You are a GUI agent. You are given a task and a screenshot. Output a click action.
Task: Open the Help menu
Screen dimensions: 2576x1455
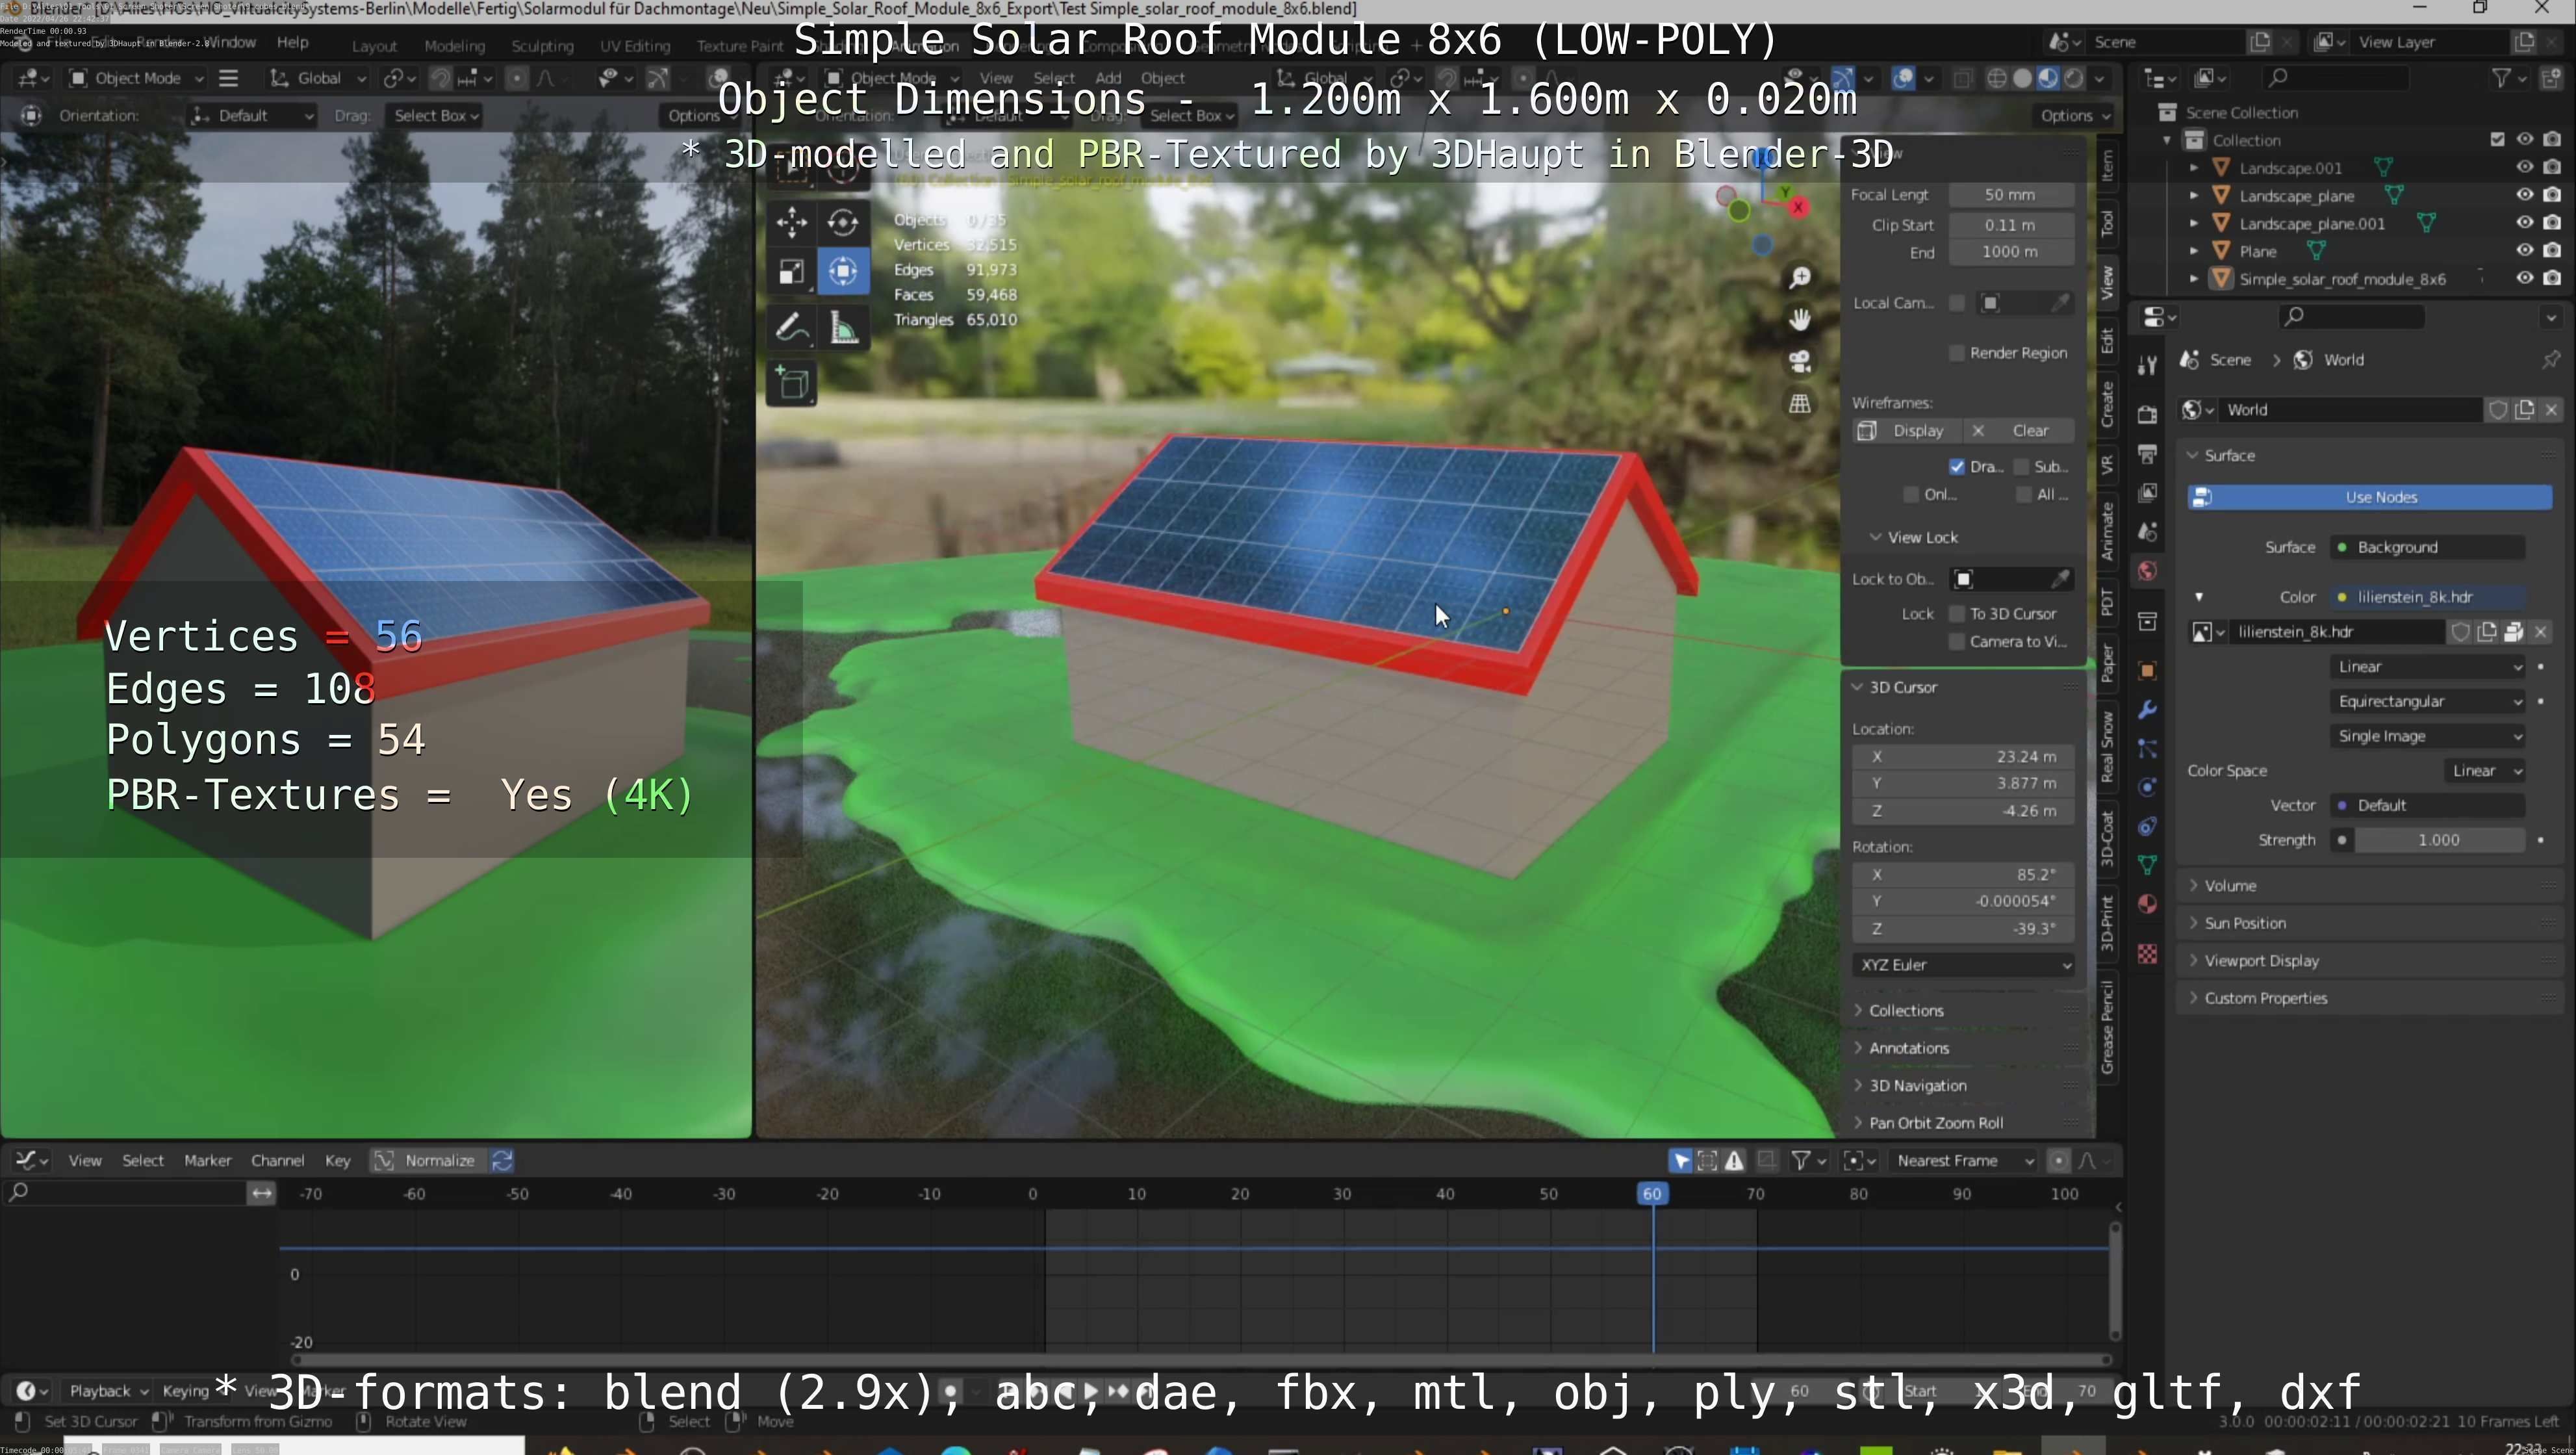292,42
